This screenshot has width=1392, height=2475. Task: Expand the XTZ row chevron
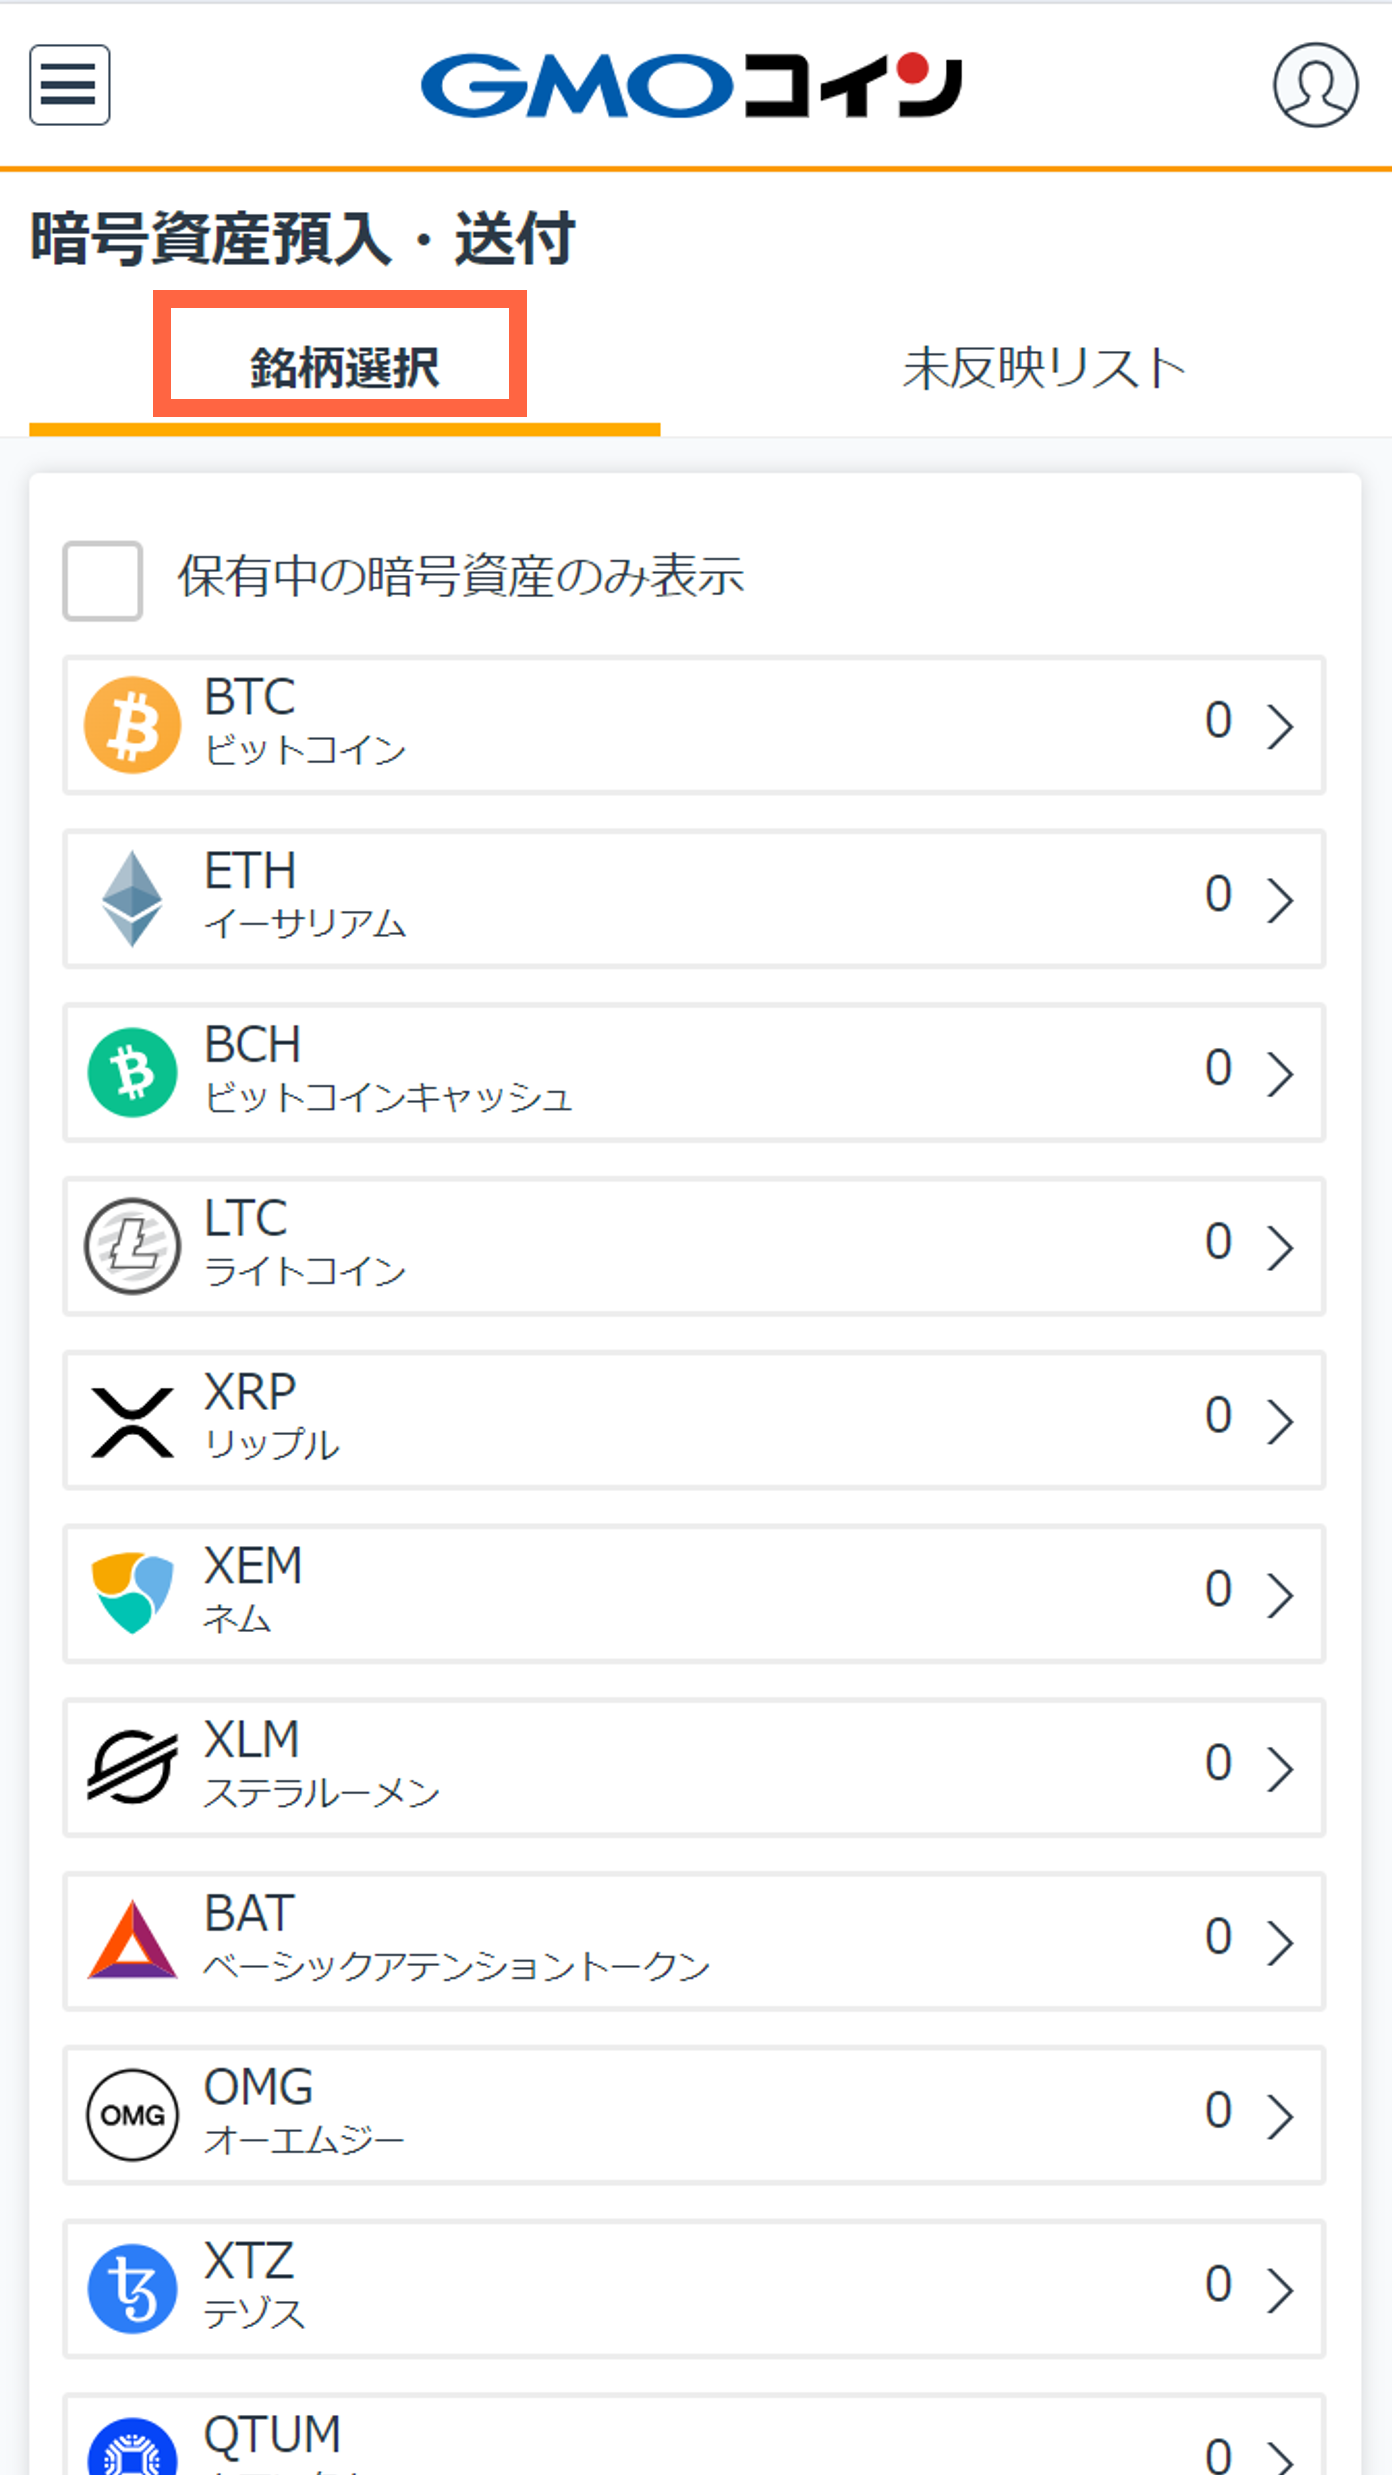1280,2289
